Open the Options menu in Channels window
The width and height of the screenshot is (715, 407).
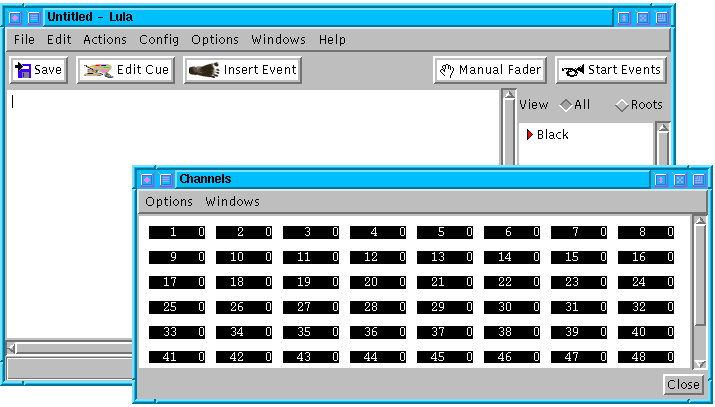pyautogui.click(x=169, y=202)
